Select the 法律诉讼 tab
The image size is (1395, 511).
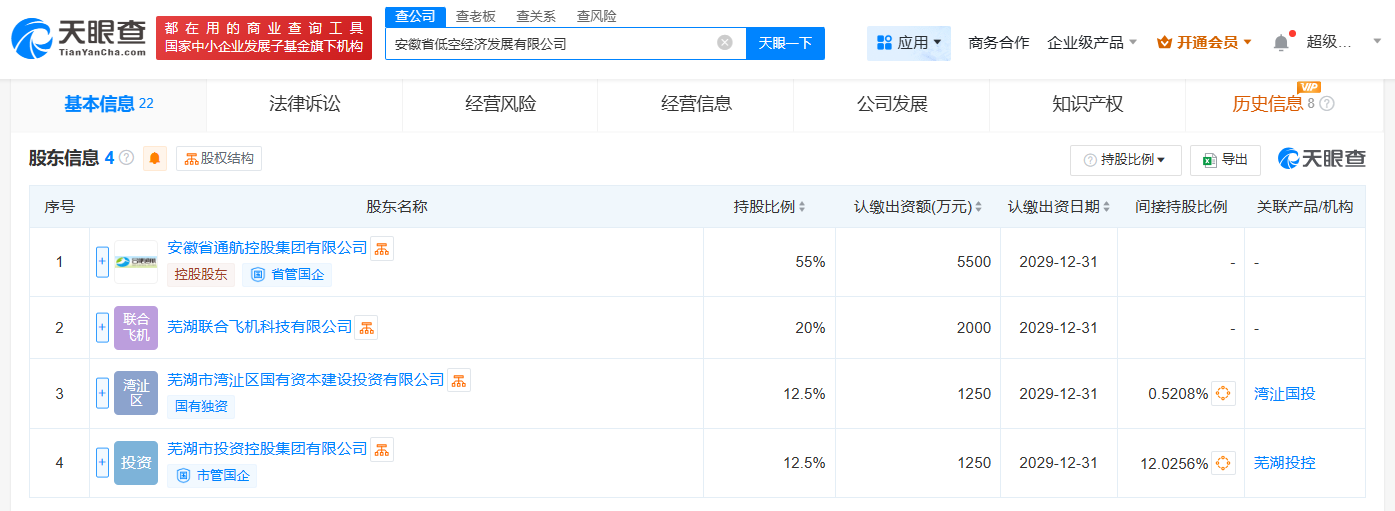point(304,104)
